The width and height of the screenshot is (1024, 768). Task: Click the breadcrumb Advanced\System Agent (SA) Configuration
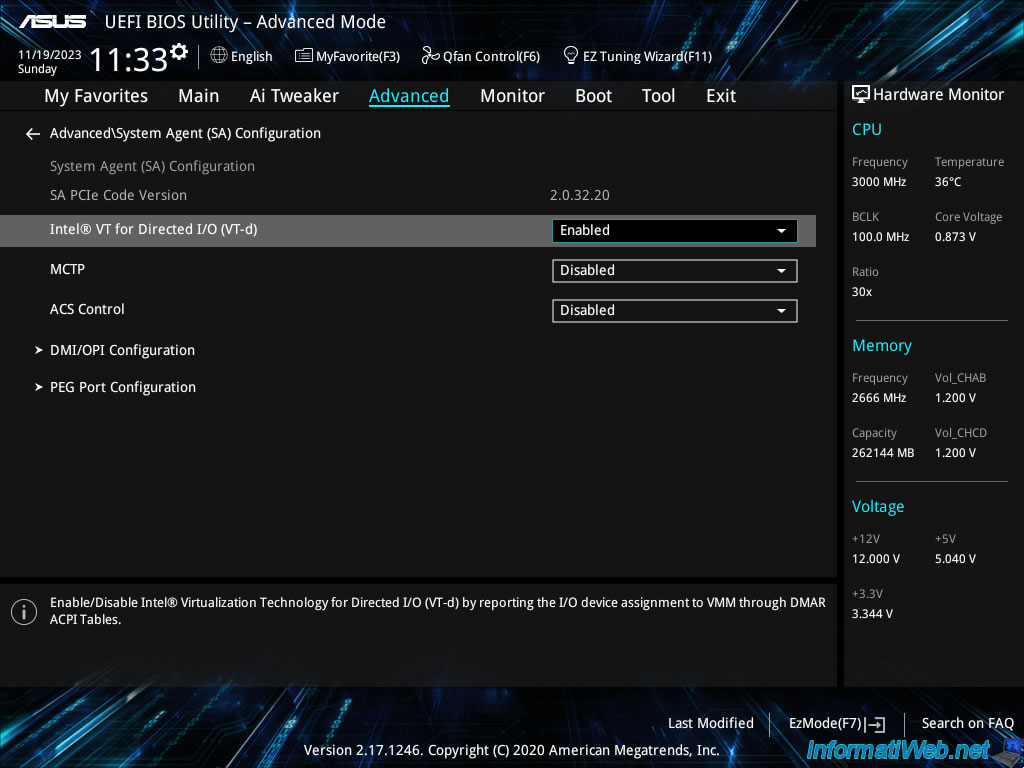(x=185, y=133)
